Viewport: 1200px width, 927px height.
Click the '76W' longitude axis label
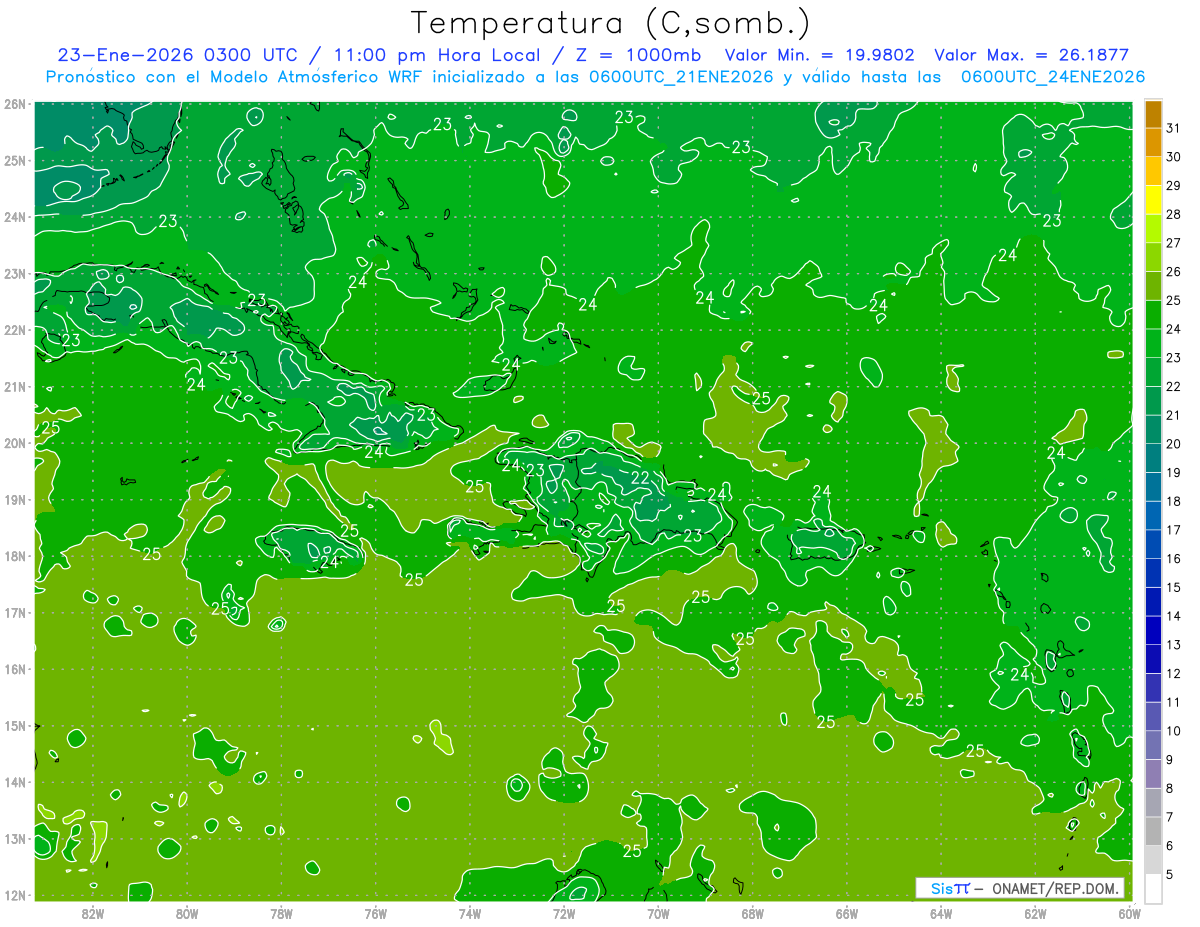pos(375,913)
